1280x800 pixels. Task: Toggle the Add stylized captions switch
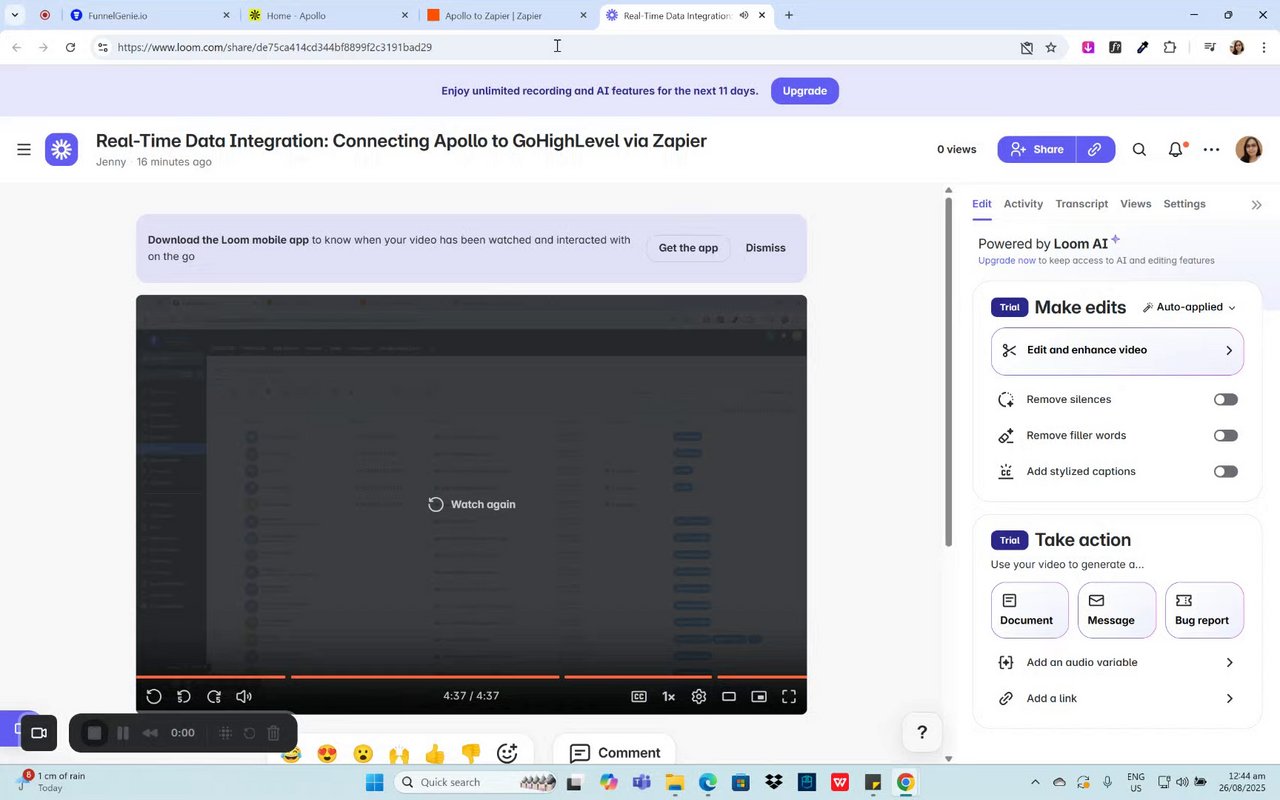pos(1226,471)
